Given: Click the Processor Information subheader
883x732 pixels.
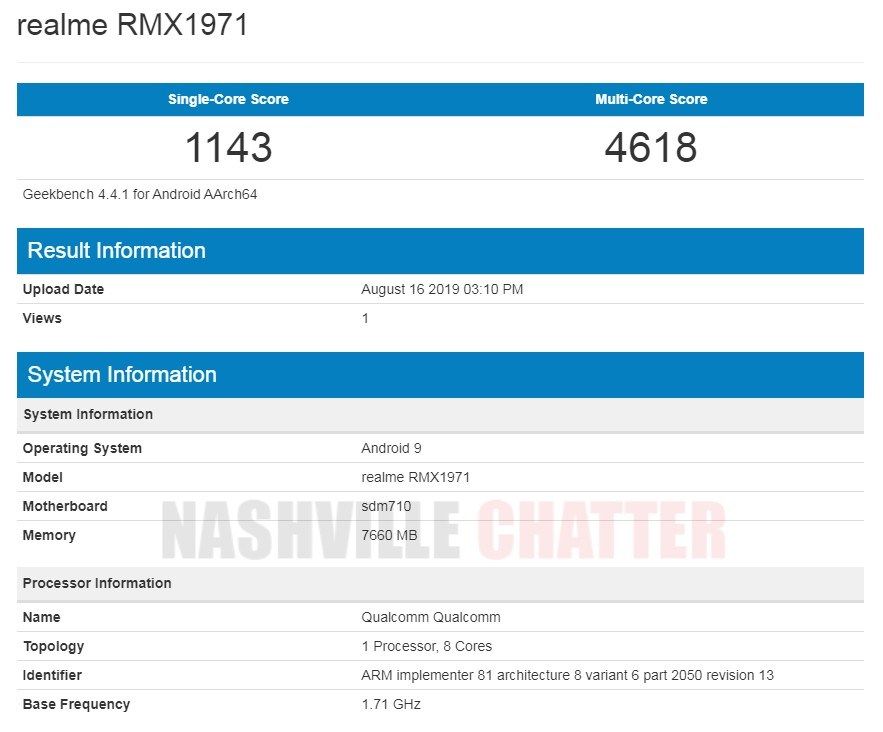Looking at the screenshot, I should 440,583.
